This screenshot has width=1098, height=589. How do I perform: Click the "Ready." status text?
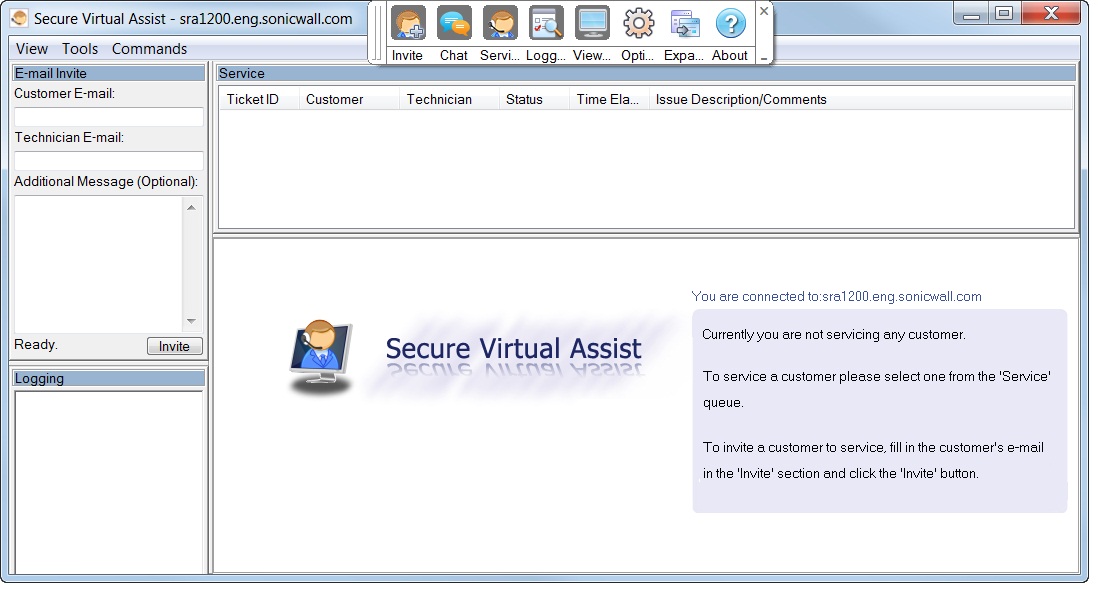[36, 345]
